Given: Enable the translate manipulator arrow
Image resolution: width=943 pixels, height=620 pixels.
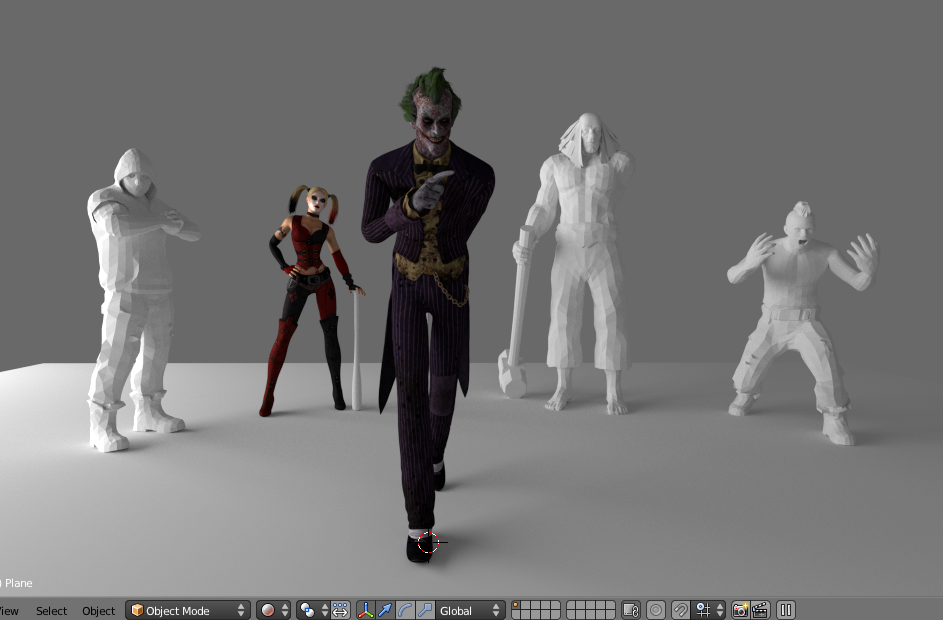Looking at the screenshot, I should coord(385,610).
